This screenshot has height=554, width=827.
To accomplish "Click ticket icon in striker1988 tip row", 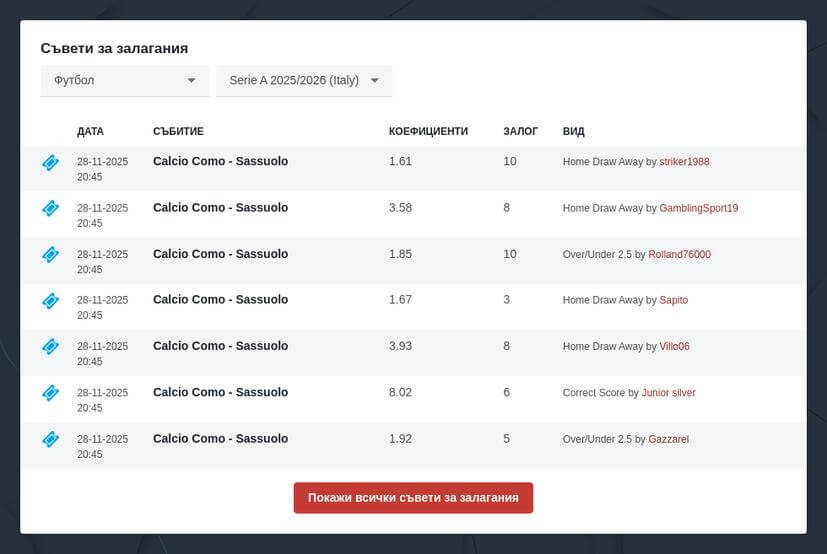I will pyautogui.click(x=50, y=163).
